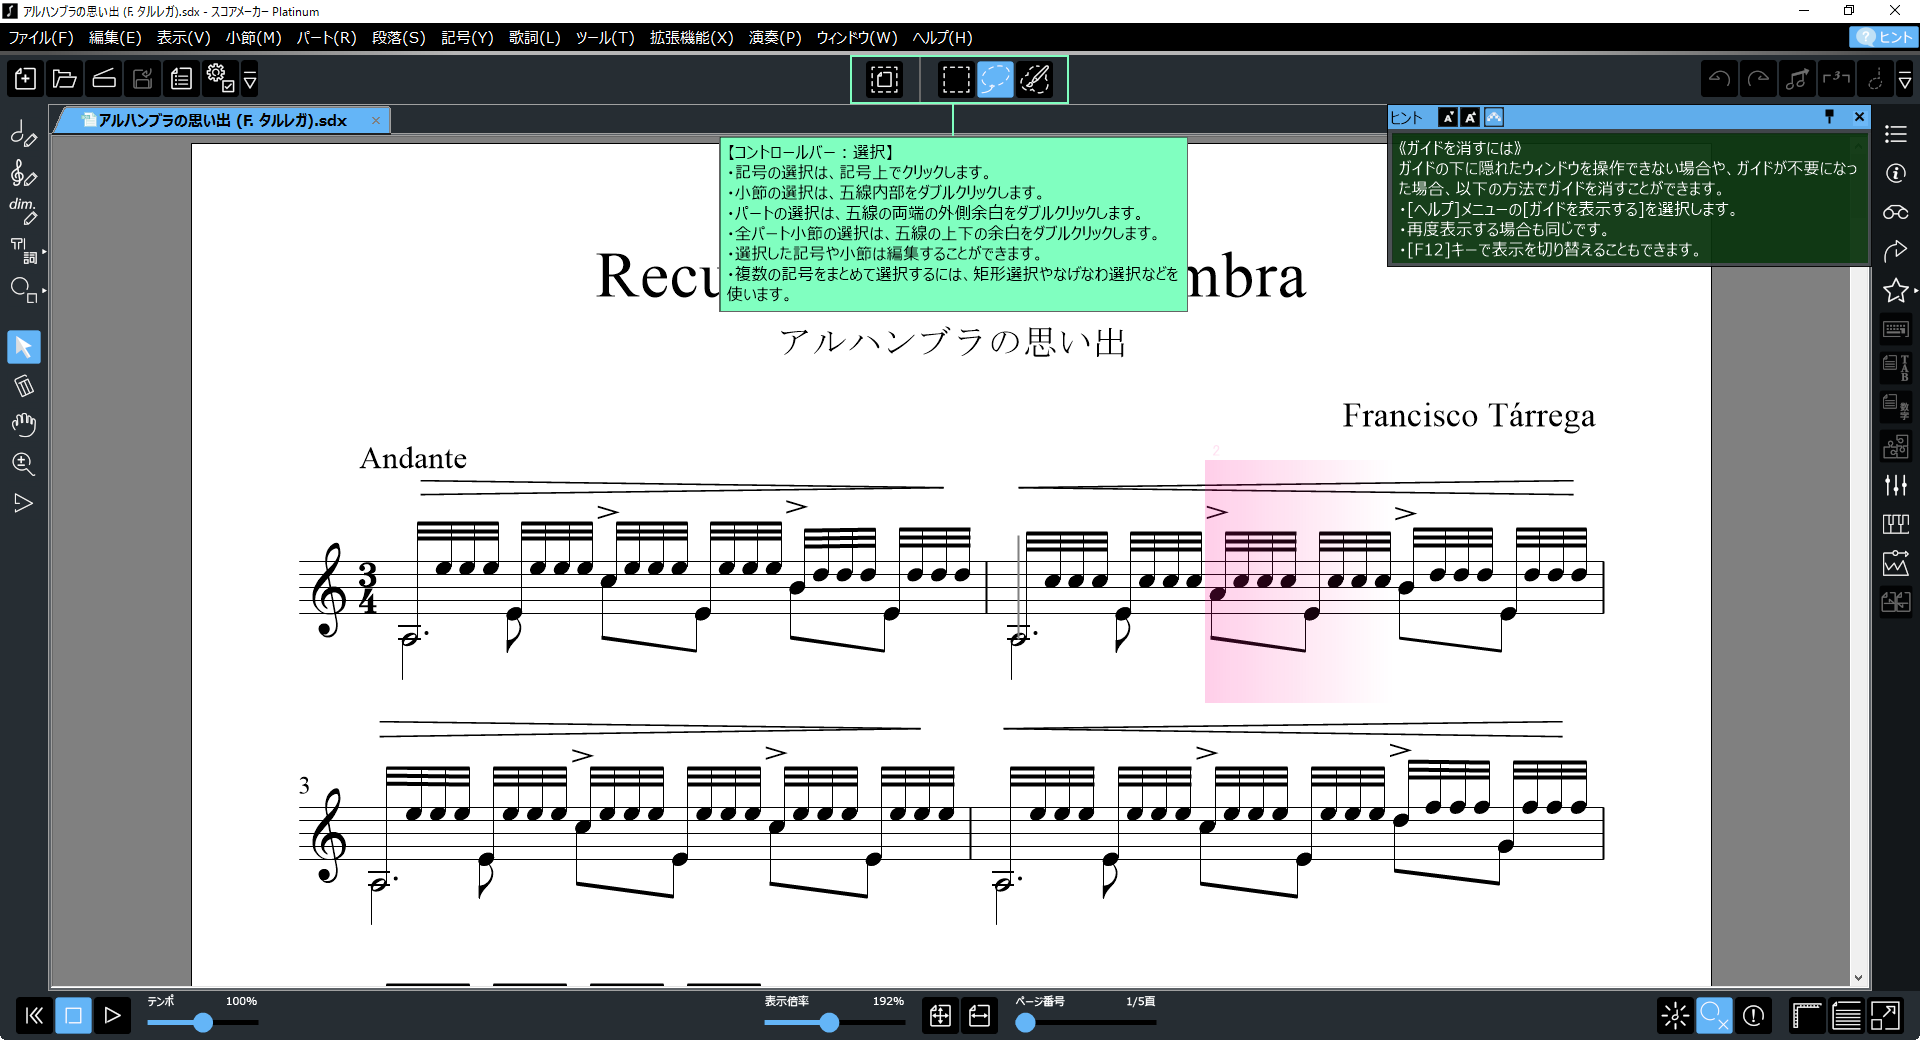This screenshot has width=1920, height=1040.
Task: Open the score properties list icon
Action: pyautogui.click(x=181, y=78)
